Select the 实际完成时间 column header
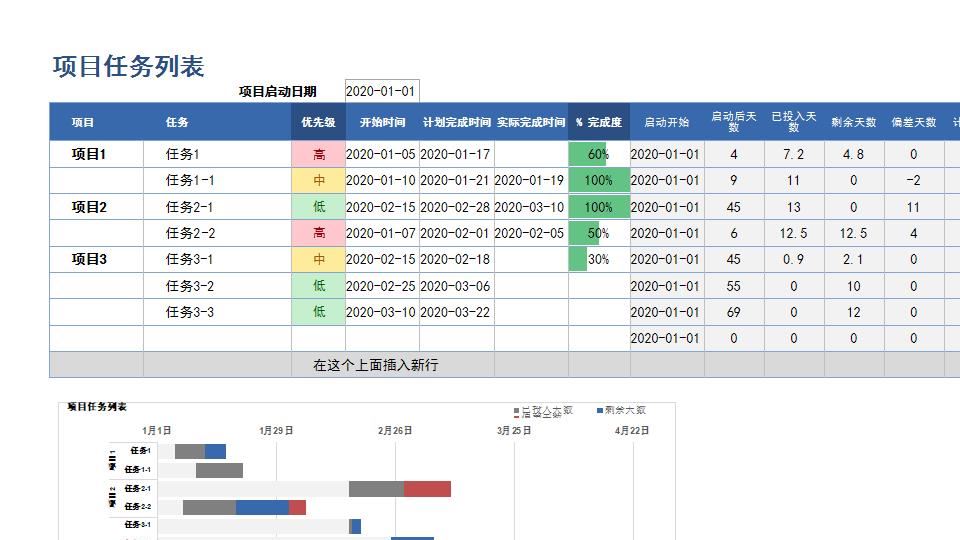The image size is (960, 540). (531, 122)
